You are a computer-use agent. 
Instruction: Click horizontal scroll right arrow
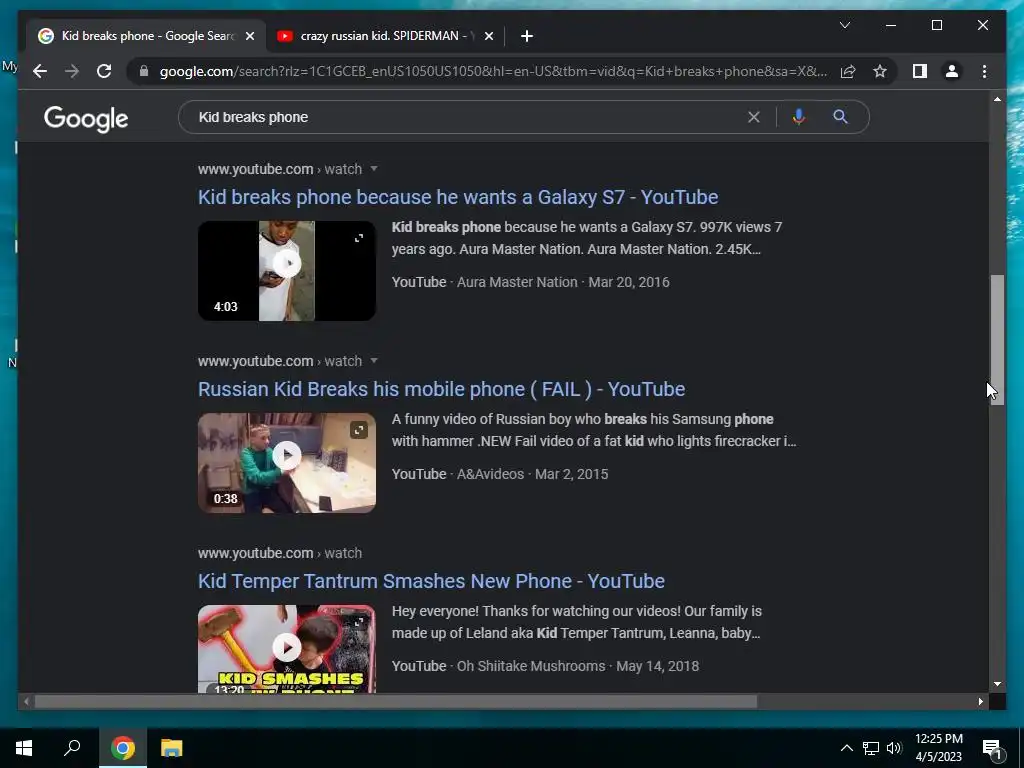pos(980,701)
